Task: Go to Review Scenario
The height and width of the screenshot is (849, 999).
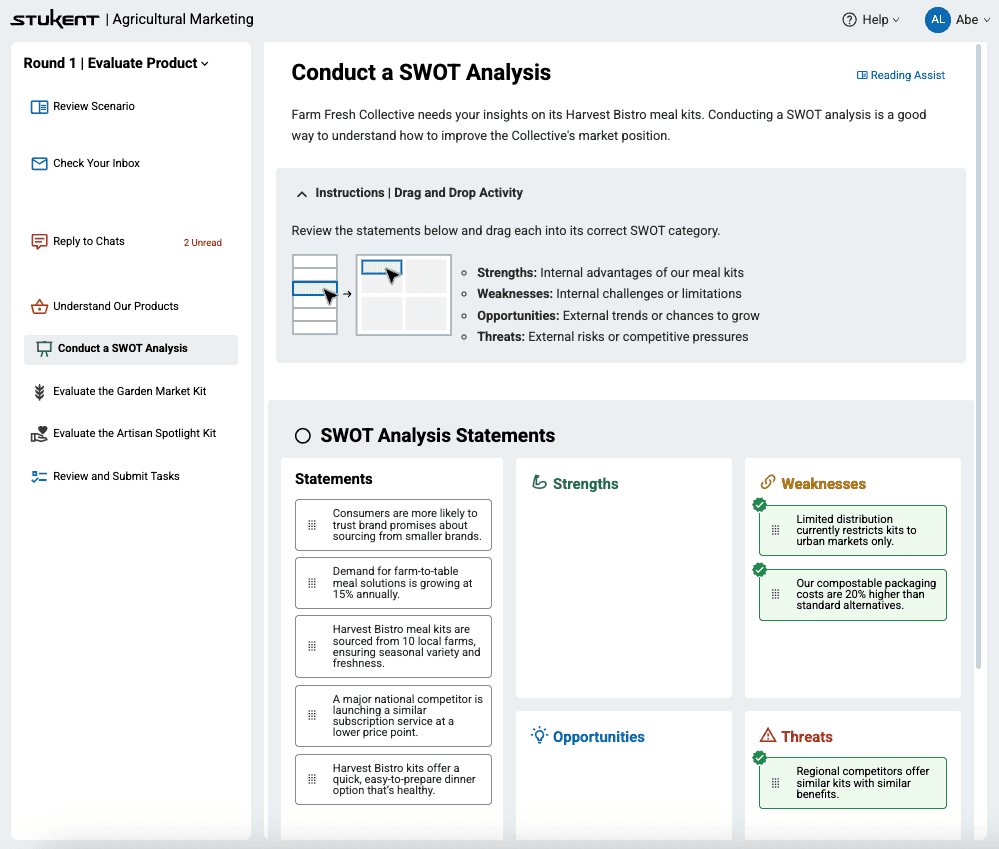Action: (x=94, y=106)
